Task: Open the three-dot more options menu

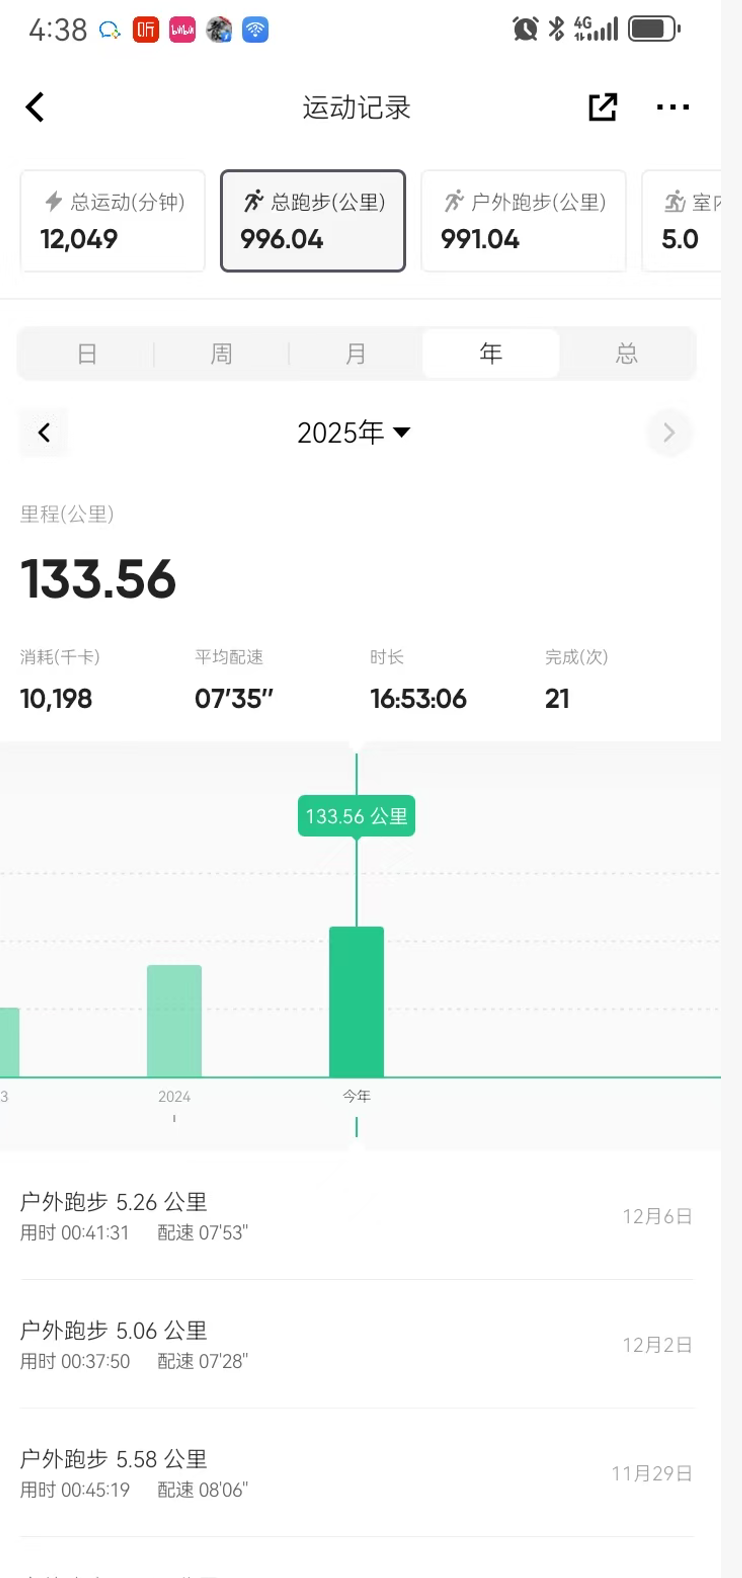Action: click(672, 107)
